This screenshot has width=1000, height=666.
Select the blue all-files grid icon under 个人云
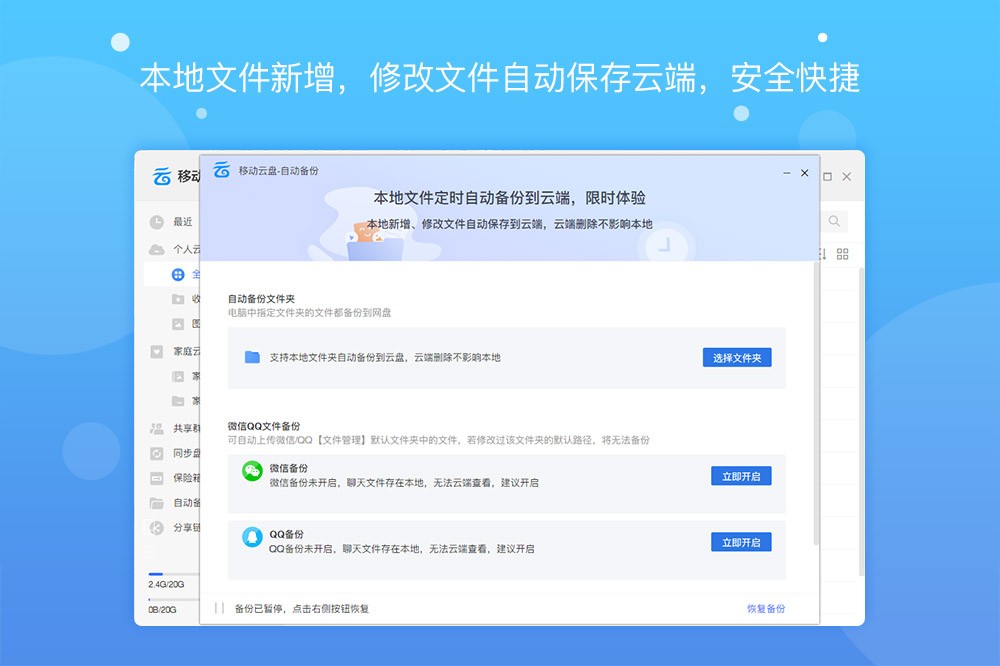click(178, 274)
